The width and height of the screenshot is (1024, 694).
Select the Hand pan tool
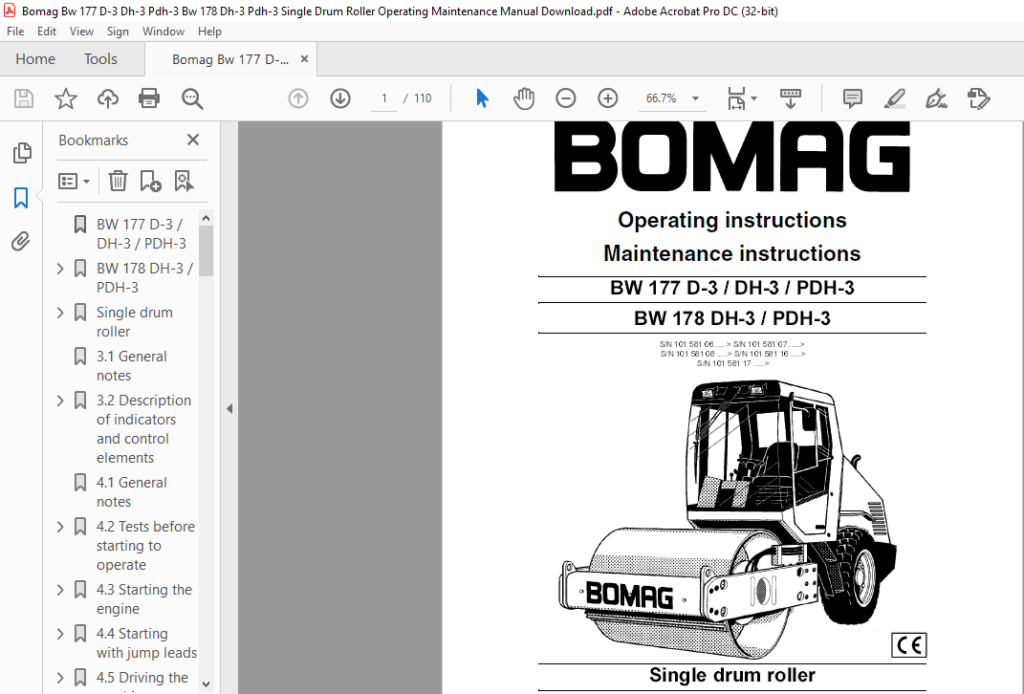524,99
